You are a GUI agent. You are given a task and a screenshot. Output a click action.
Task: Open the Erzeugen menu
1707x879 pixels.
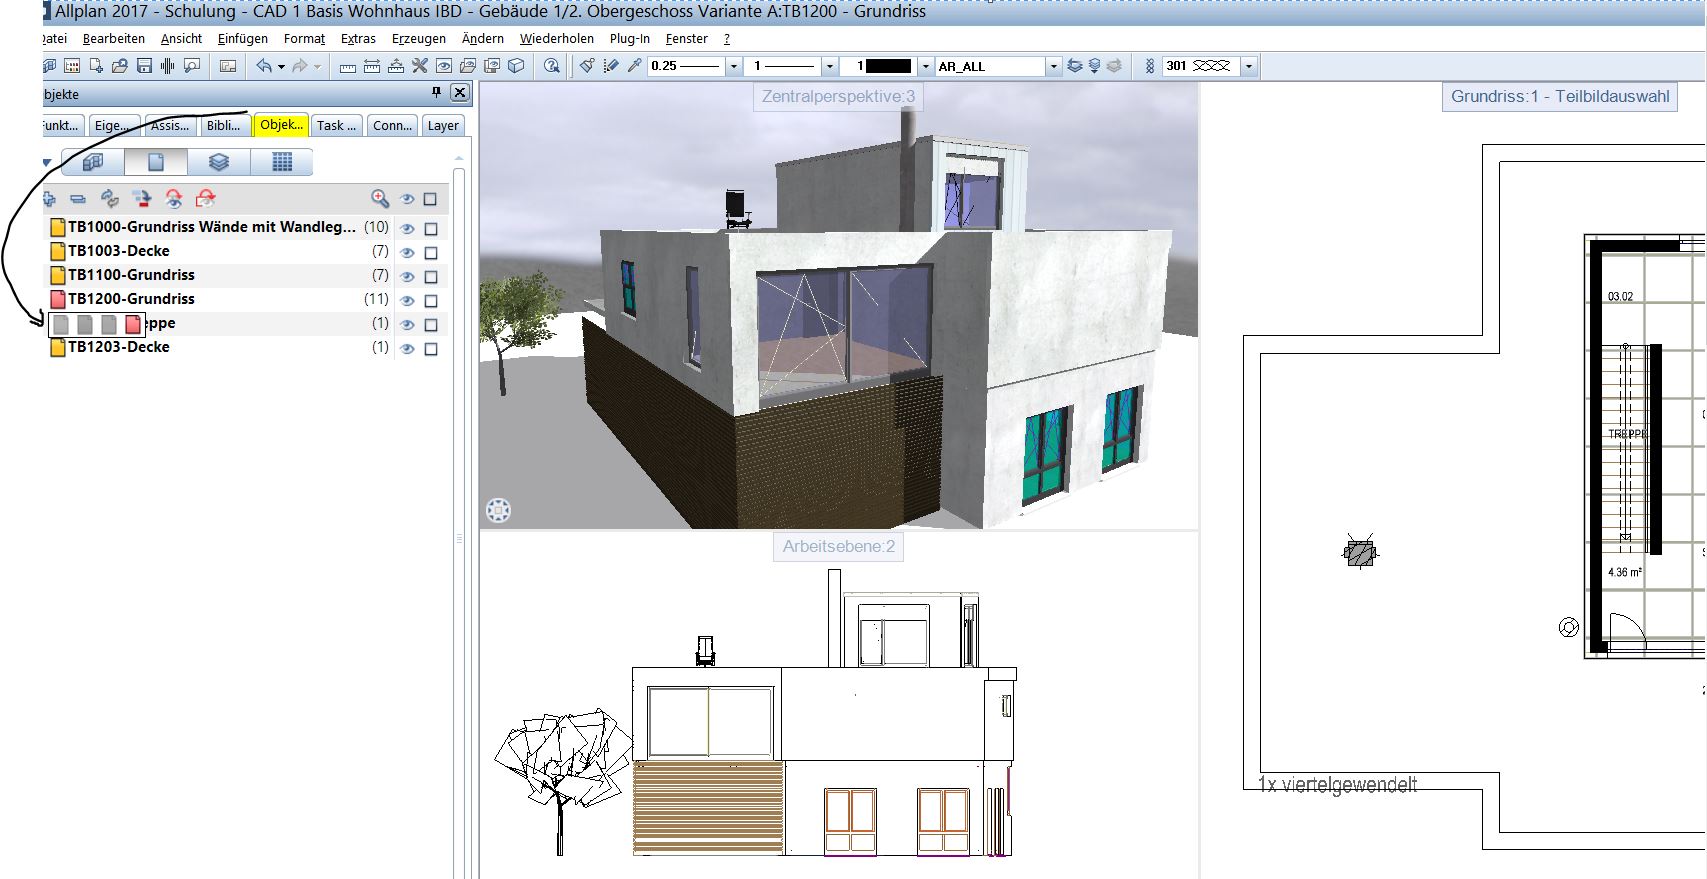[418, 38]
